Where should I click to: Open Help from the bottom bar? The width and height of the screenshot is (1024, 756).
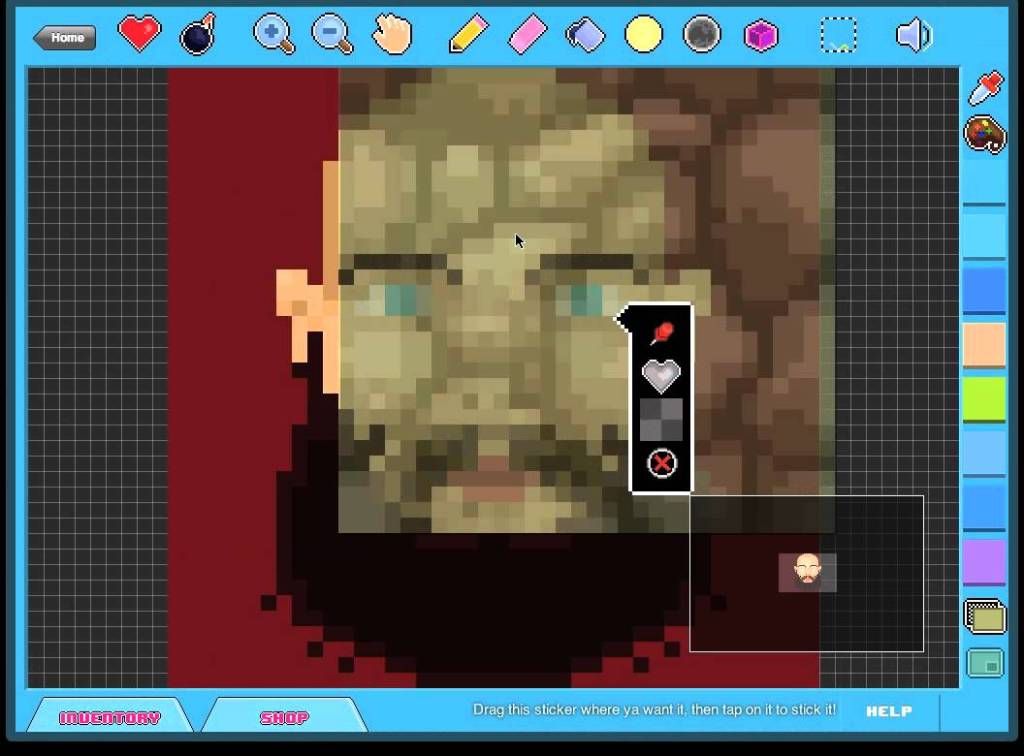(889, 712)
